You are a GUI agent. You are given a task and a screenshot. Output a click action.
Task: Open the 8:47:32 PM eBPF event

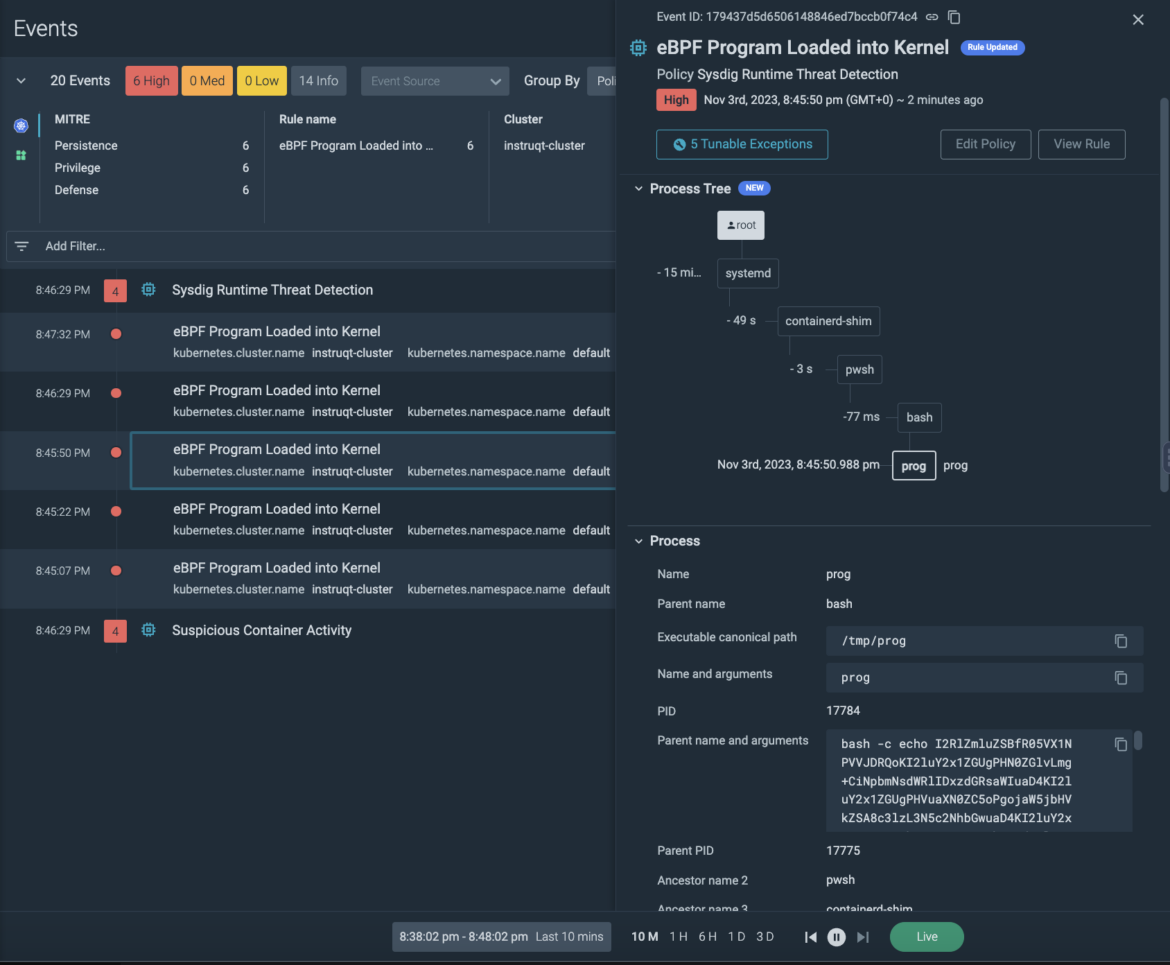(373, 342)
